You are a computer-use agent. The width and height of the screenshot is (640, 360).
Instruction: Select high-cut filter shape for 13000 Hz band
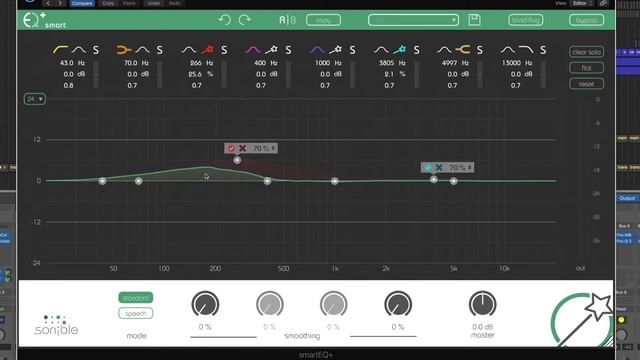[x=526, y=50]
